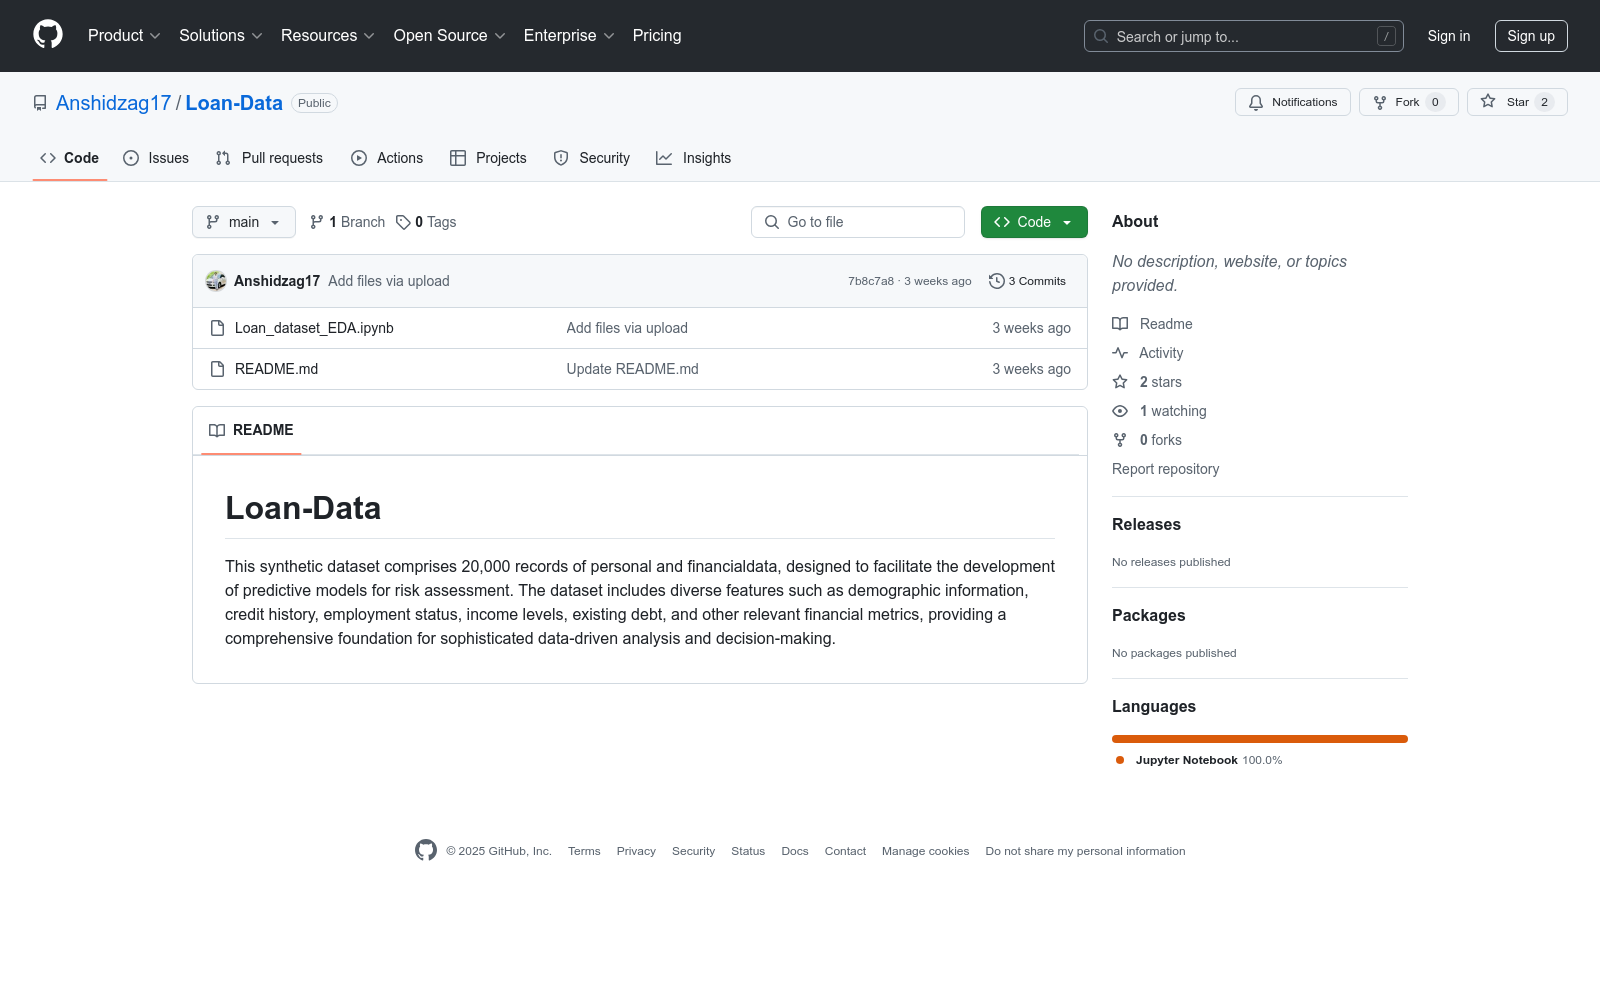This screenshot has width=1600, height=1000.
Task: Click the Sign up button
Action: (1531, 36)
